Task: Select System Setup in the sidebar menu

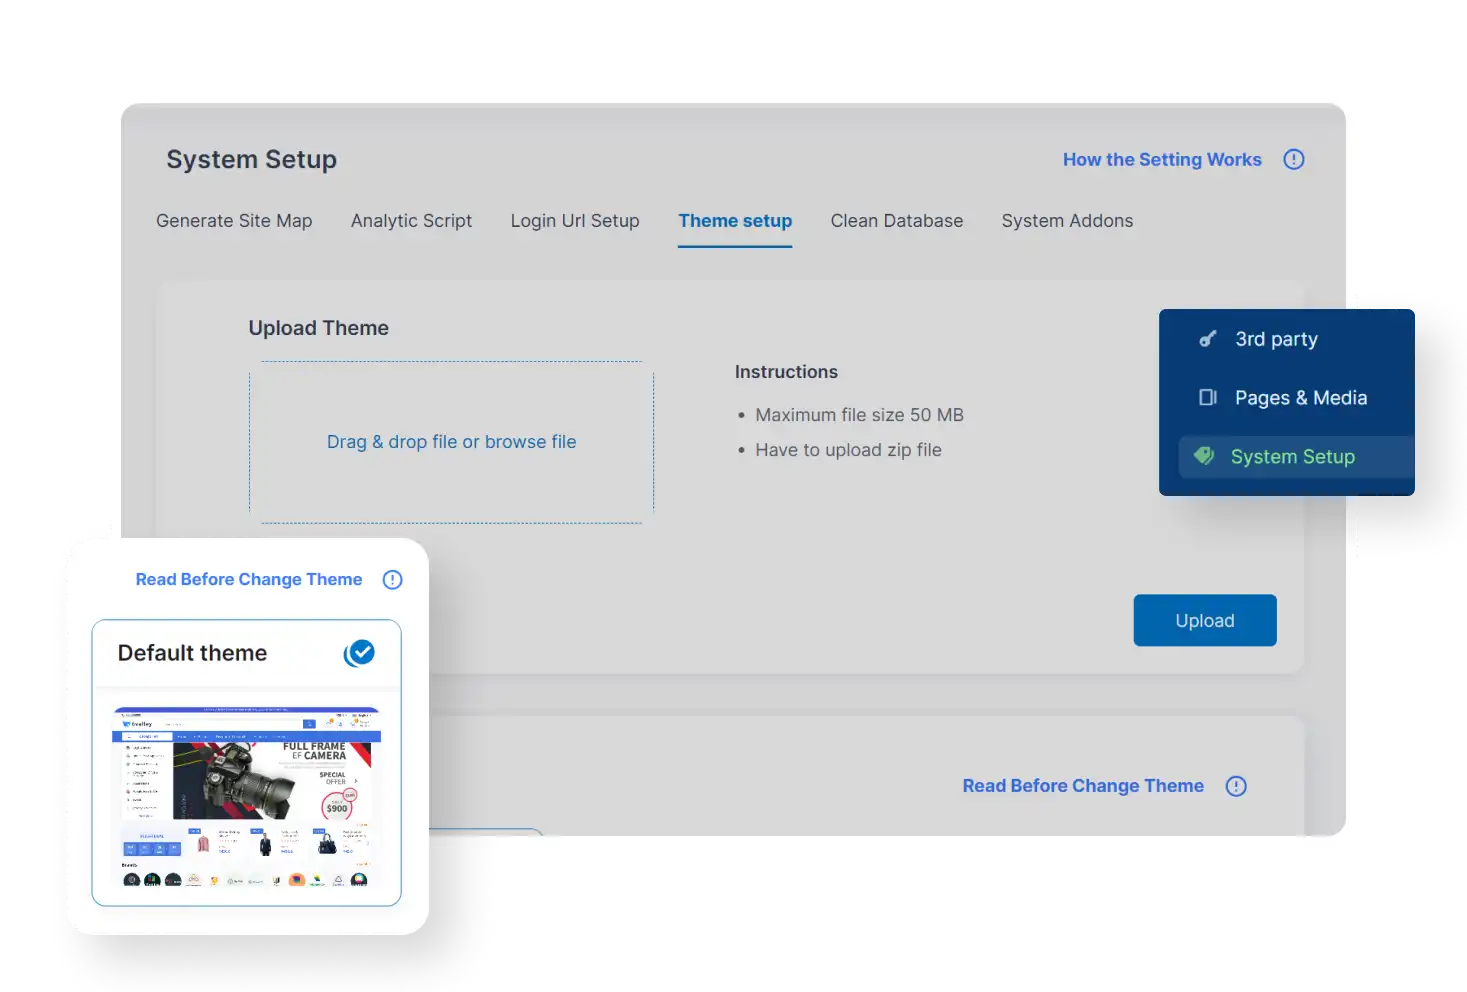Action: (1293, 457)
